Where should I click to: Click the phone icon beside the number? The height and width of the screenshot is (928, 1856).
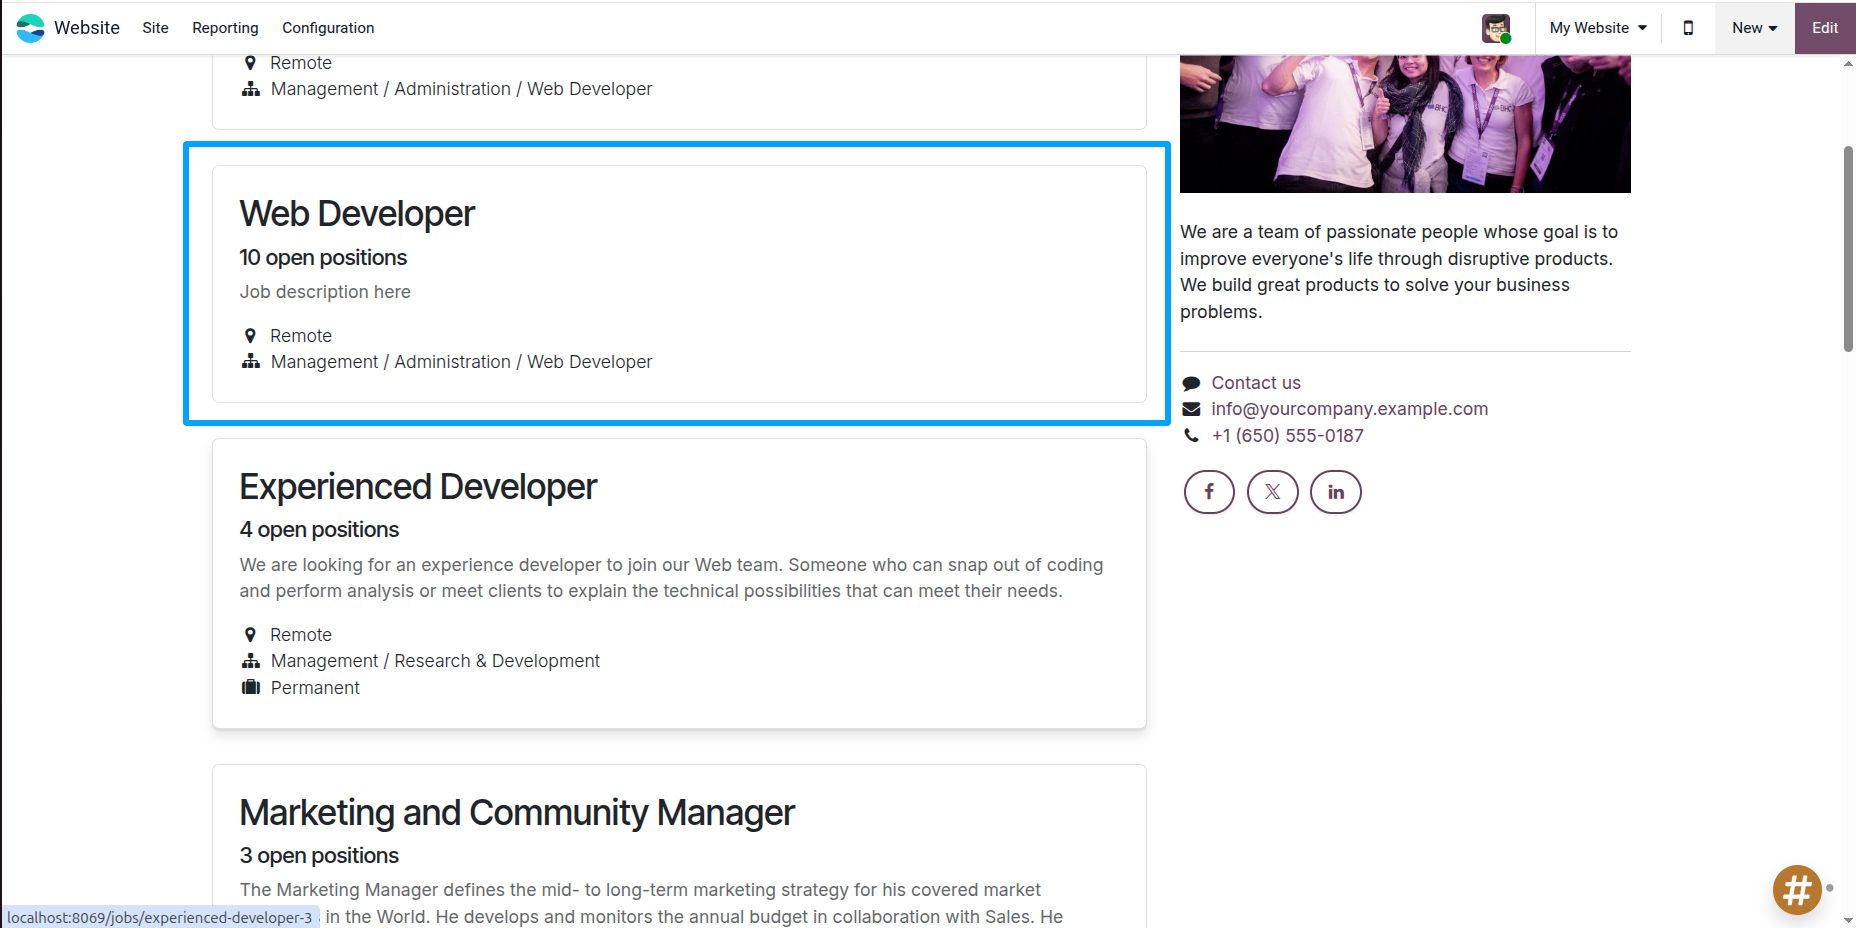coord(1190,435)
